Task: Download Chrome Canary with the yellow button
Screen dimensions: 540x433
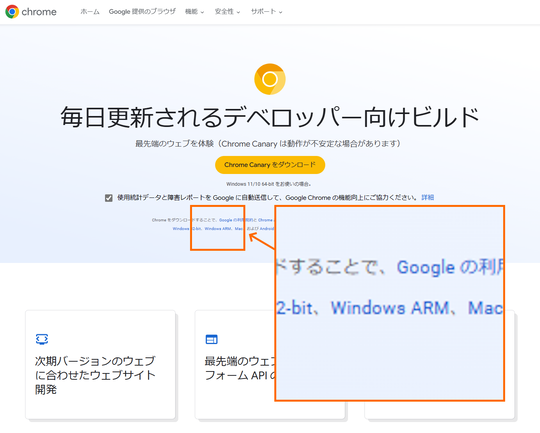Action: pyautogui.click(x=270, y=165)
